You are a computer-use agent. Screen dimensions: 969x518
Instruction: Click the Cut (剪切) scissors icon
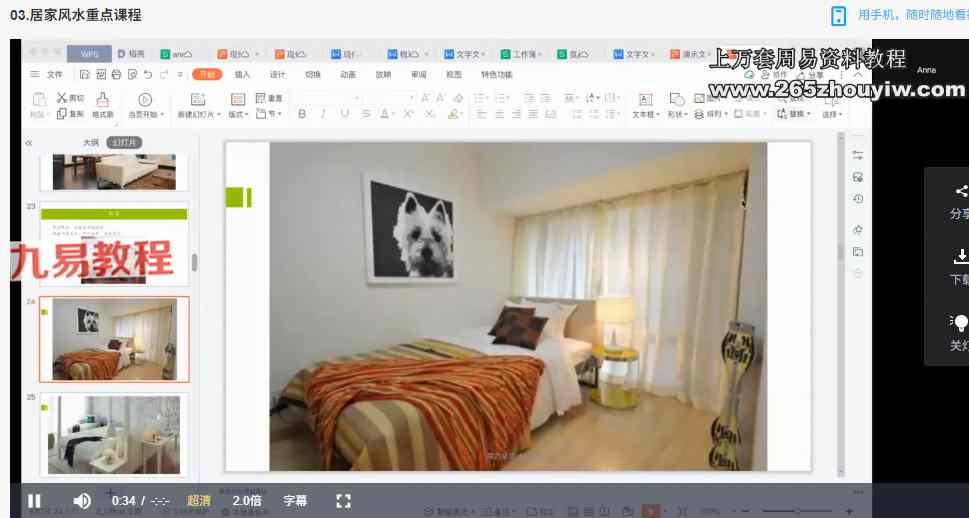coord(62,98)
